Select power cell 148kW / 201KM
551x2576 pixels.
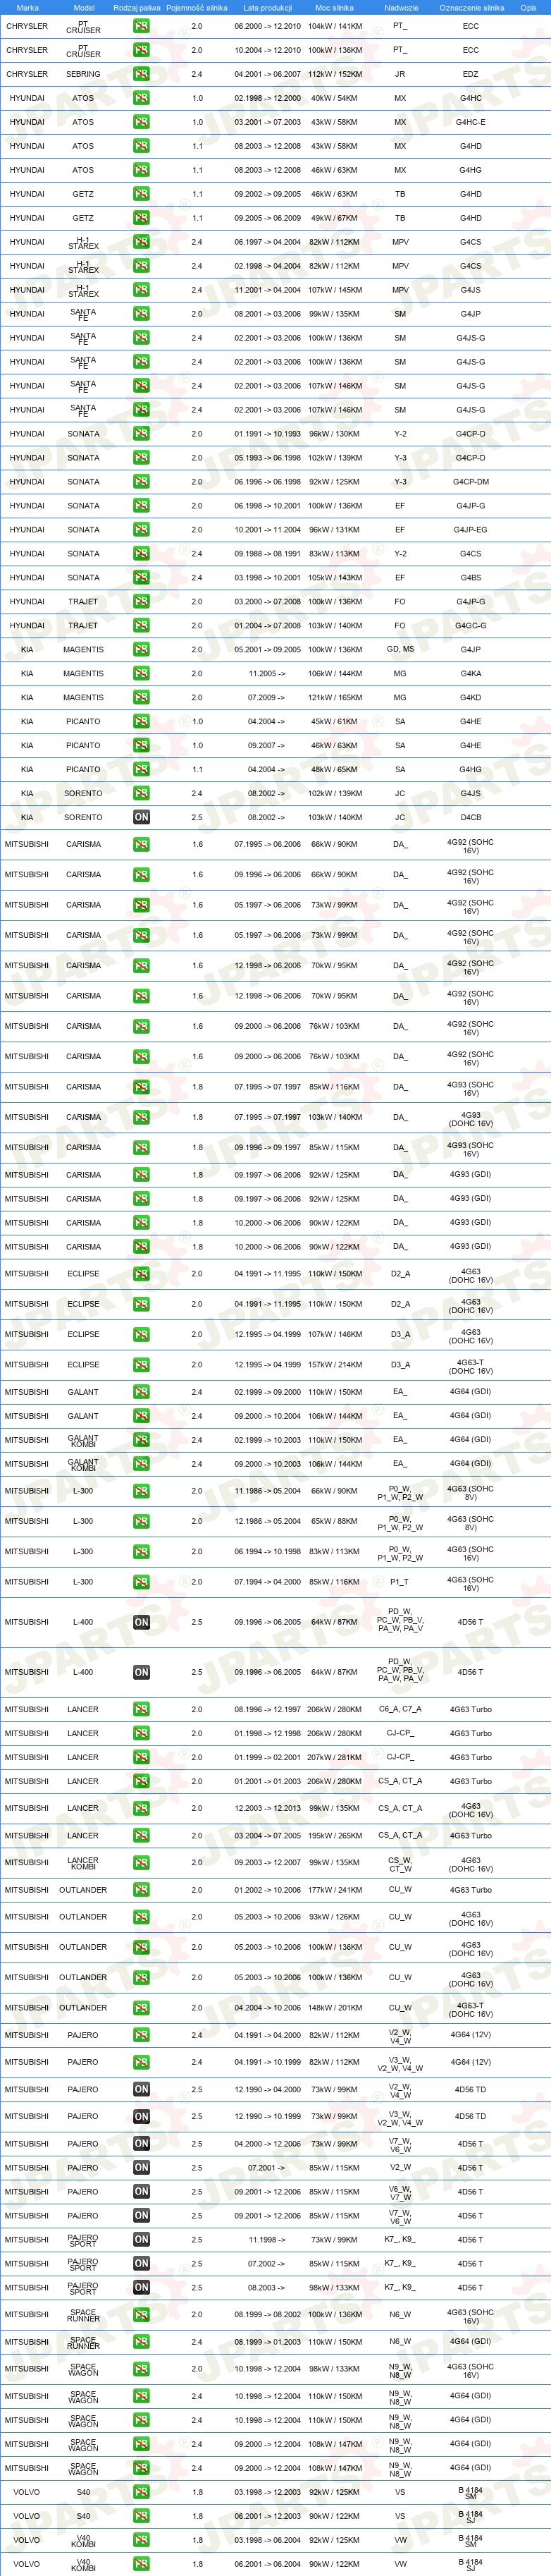click(x=334, y=2007)
